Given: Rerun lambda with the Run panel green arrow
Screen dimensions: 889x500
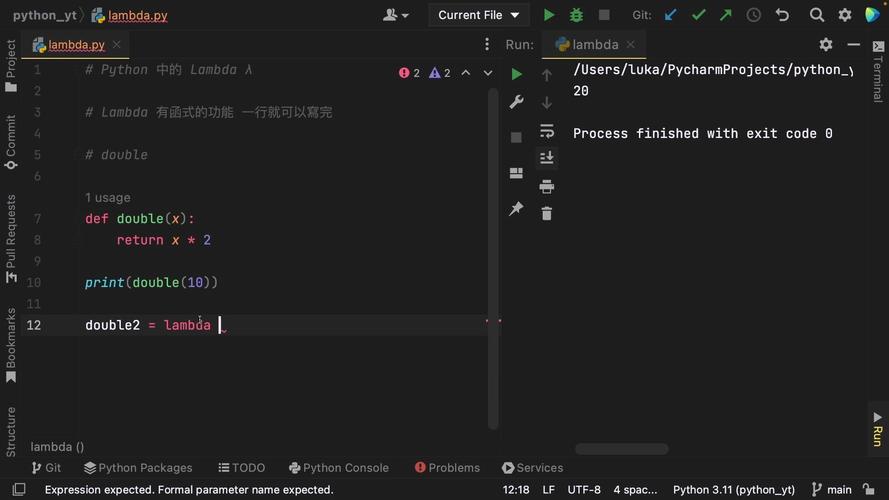Looking at the screenshot, I should (x=516, y=74).
